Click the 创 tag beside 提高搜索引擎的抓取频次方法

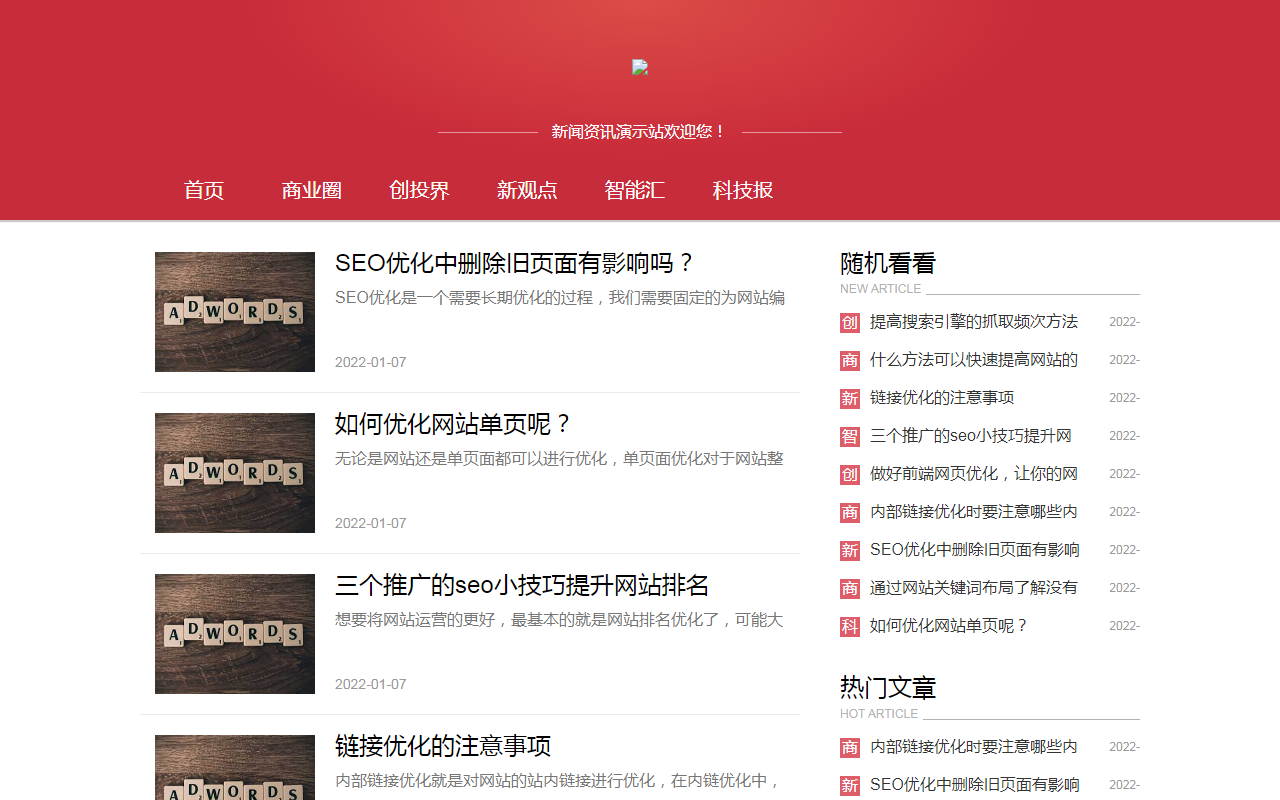point(850,322)
